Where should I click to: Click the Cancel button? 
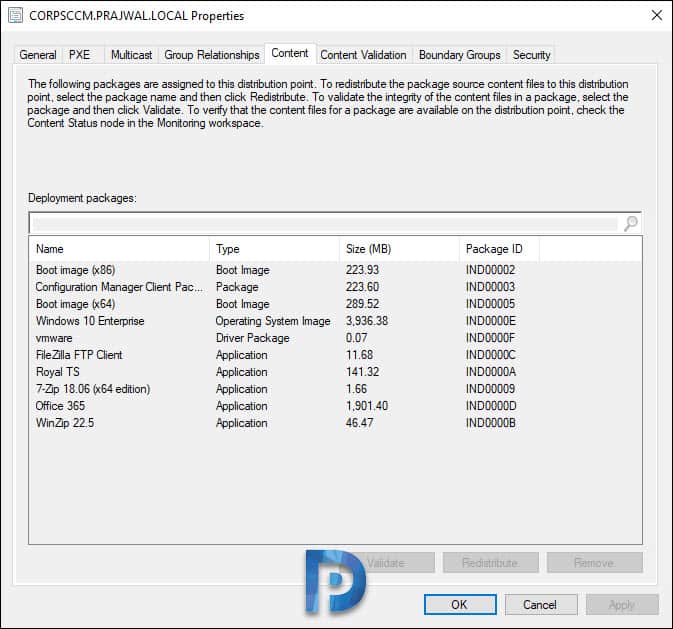[540, 605]
